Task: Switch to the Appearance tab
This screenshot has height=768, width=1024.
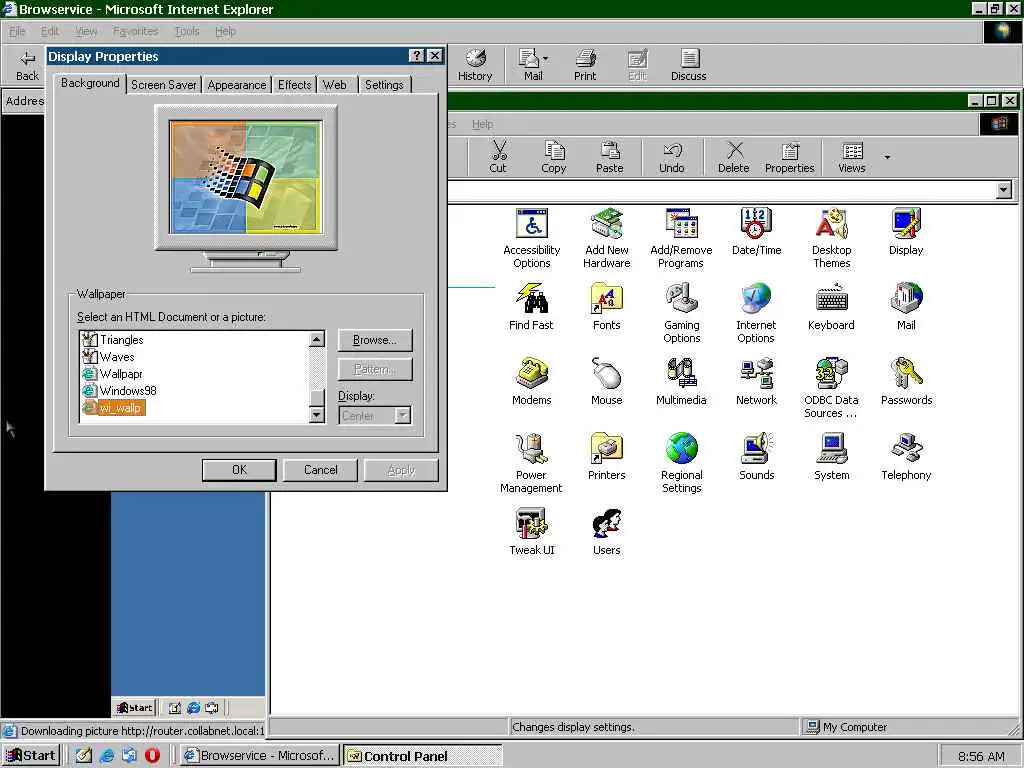Action: click(236, 85)
